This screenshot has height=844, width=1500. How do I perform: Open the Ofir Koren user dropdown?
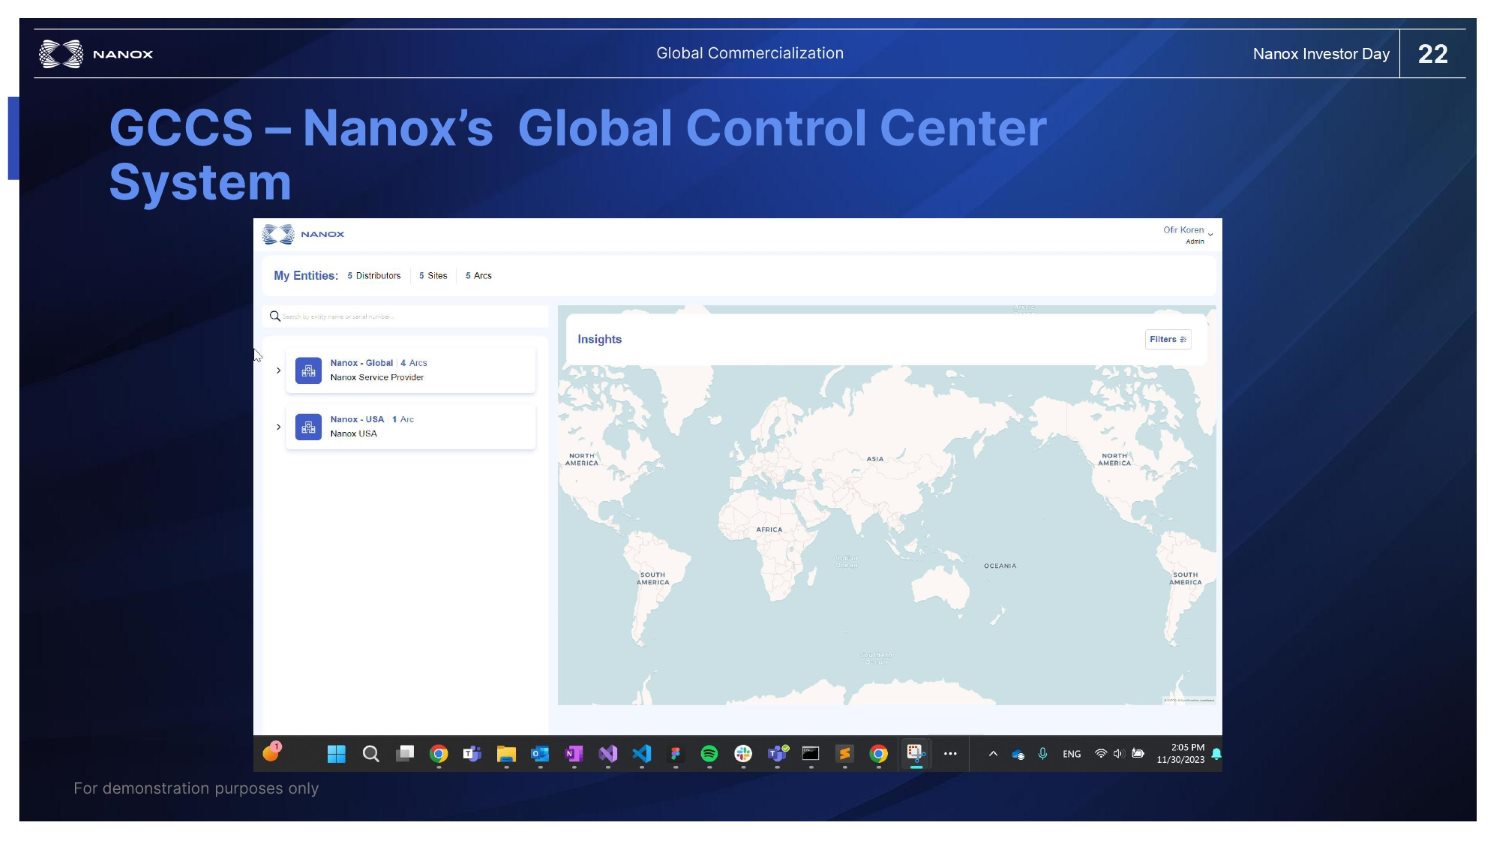[1188, 234]
